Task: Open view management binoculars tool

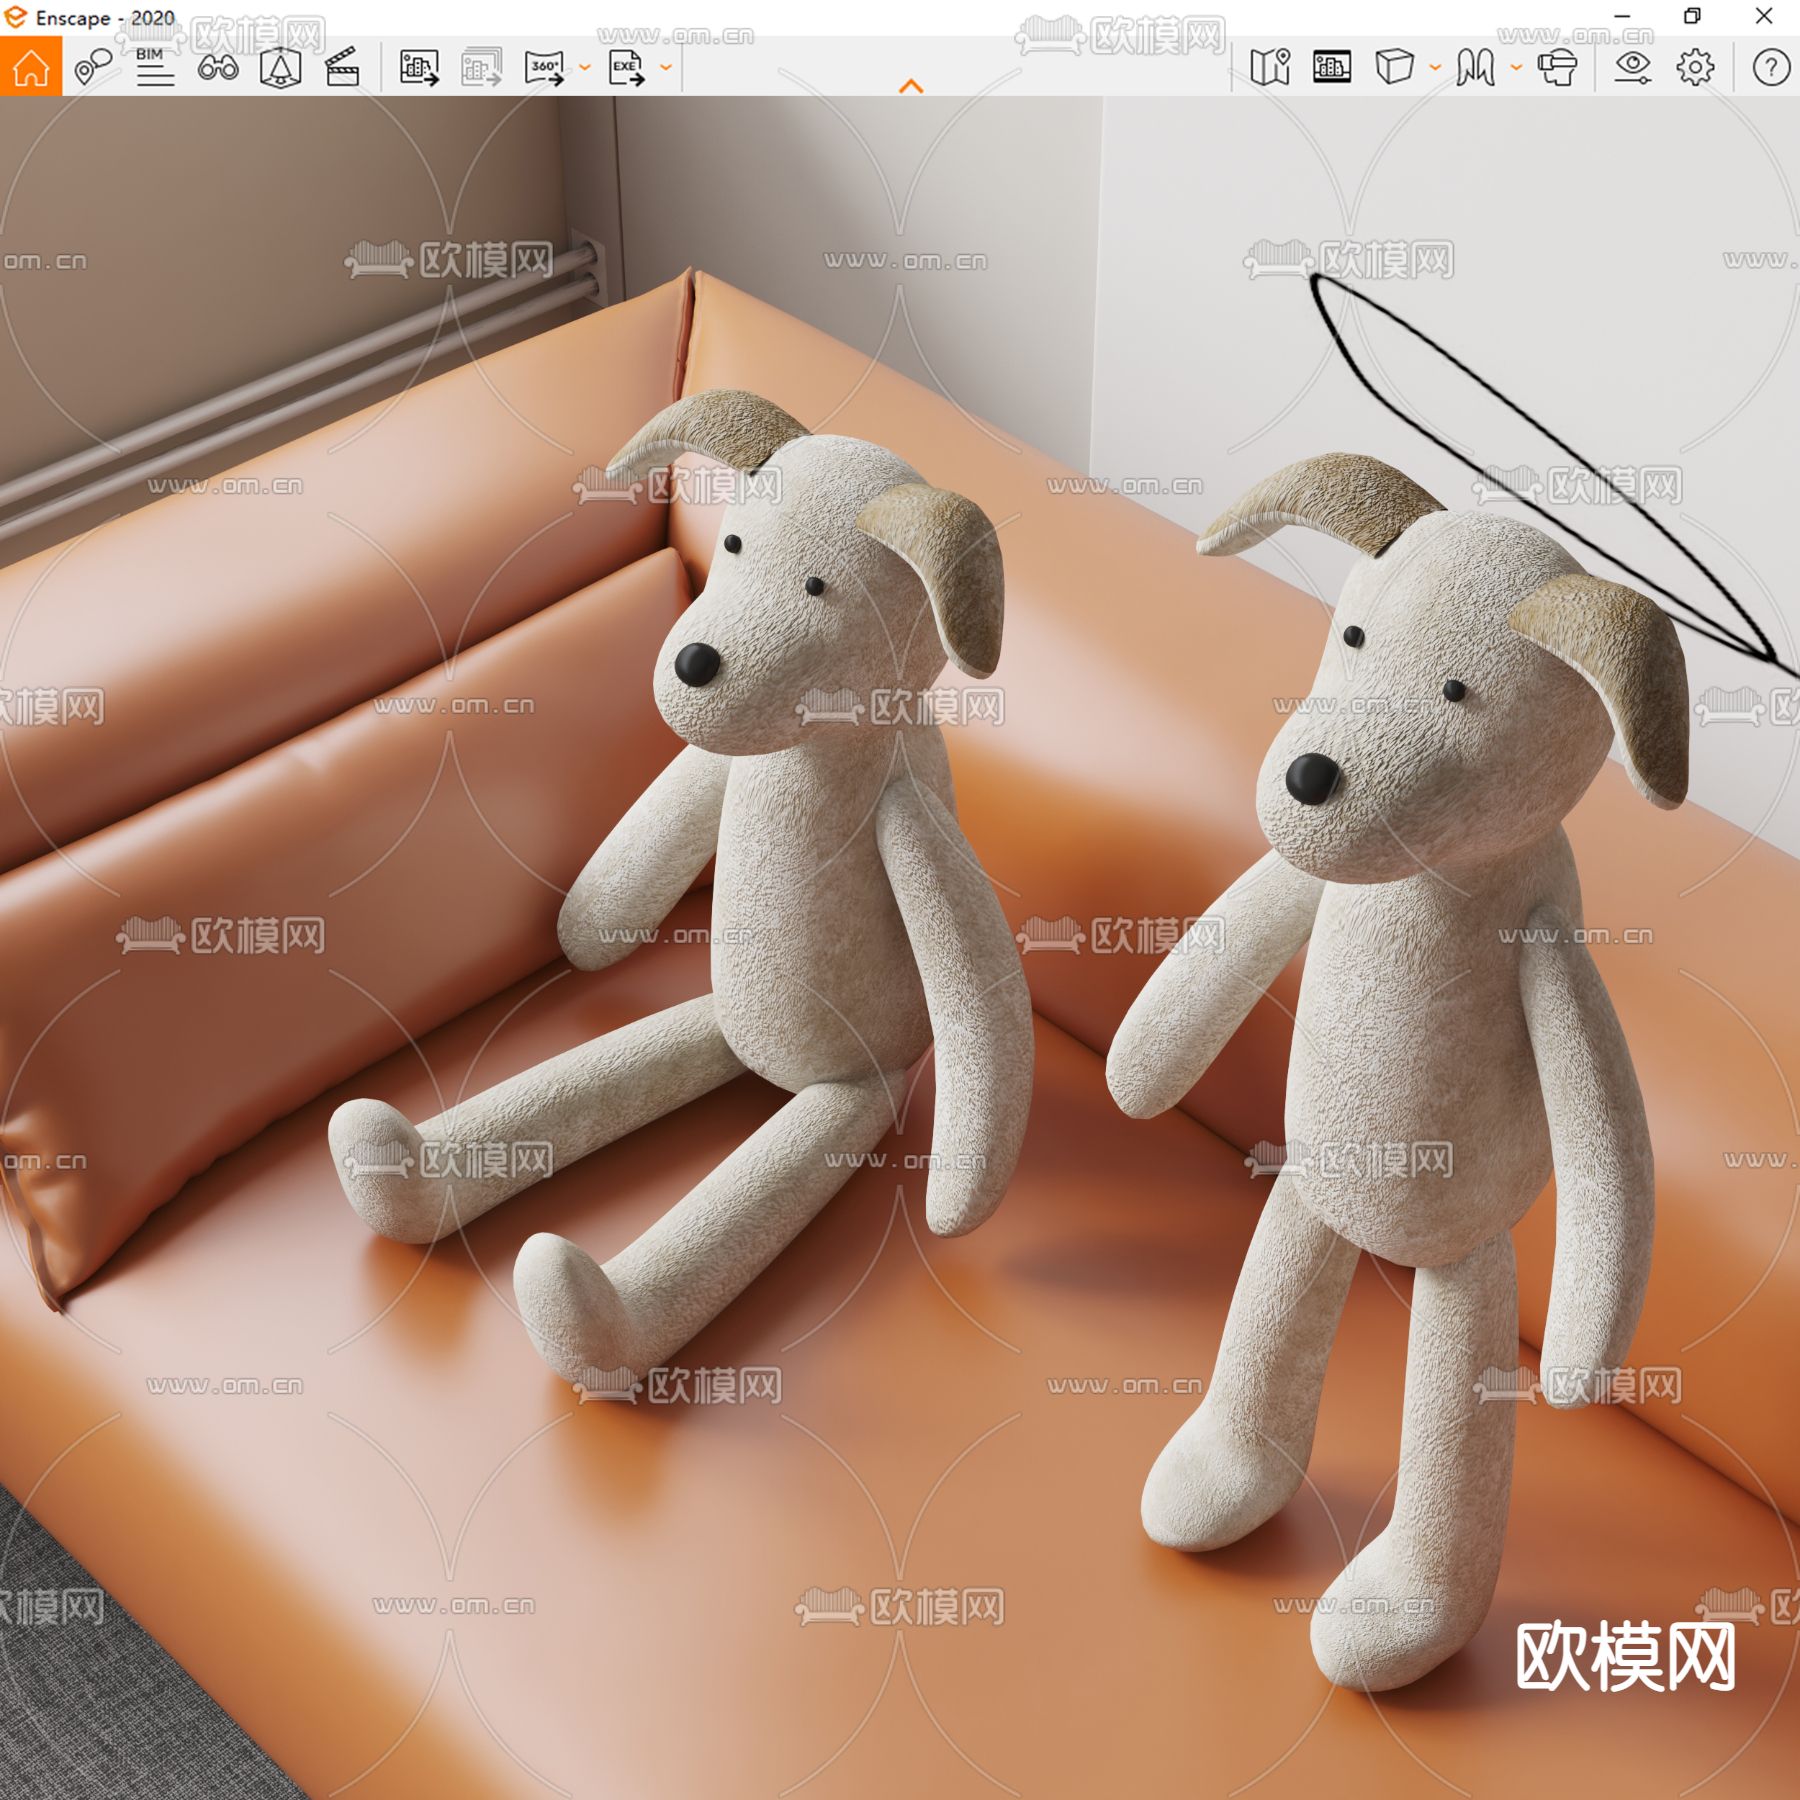Action: (x=222, y=68)
